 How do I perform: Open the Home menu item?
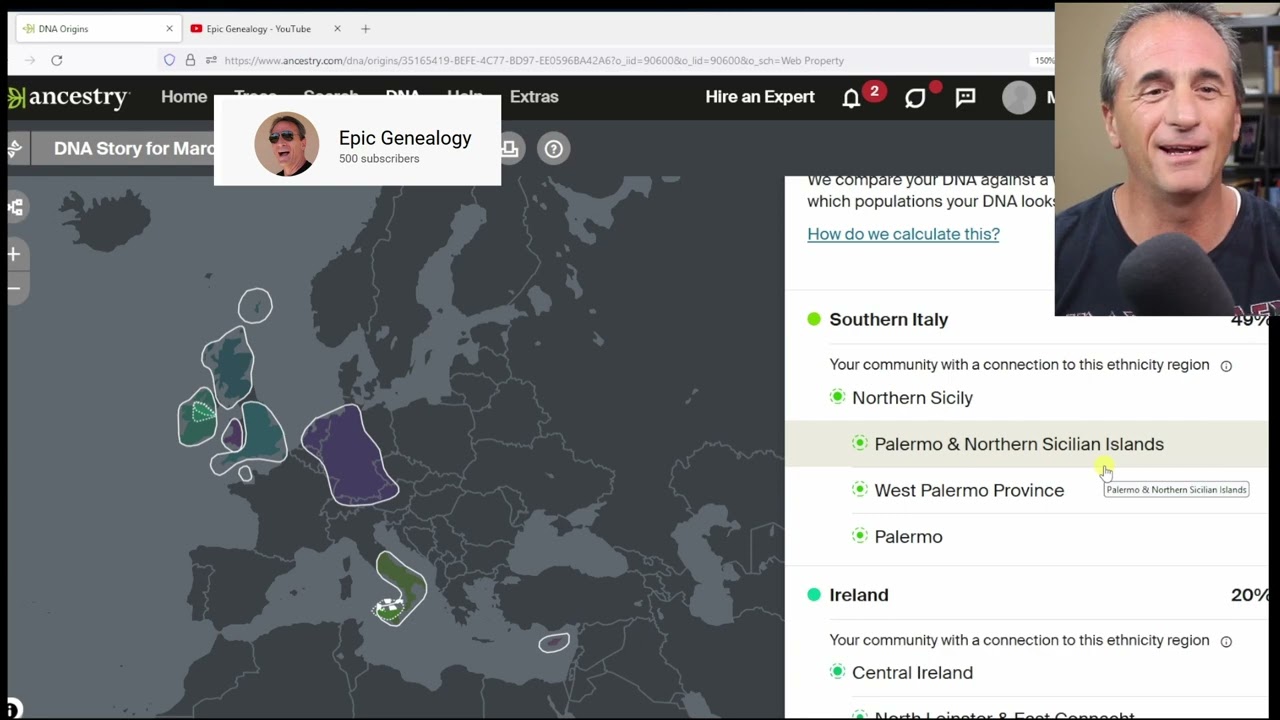coord(184,97)
